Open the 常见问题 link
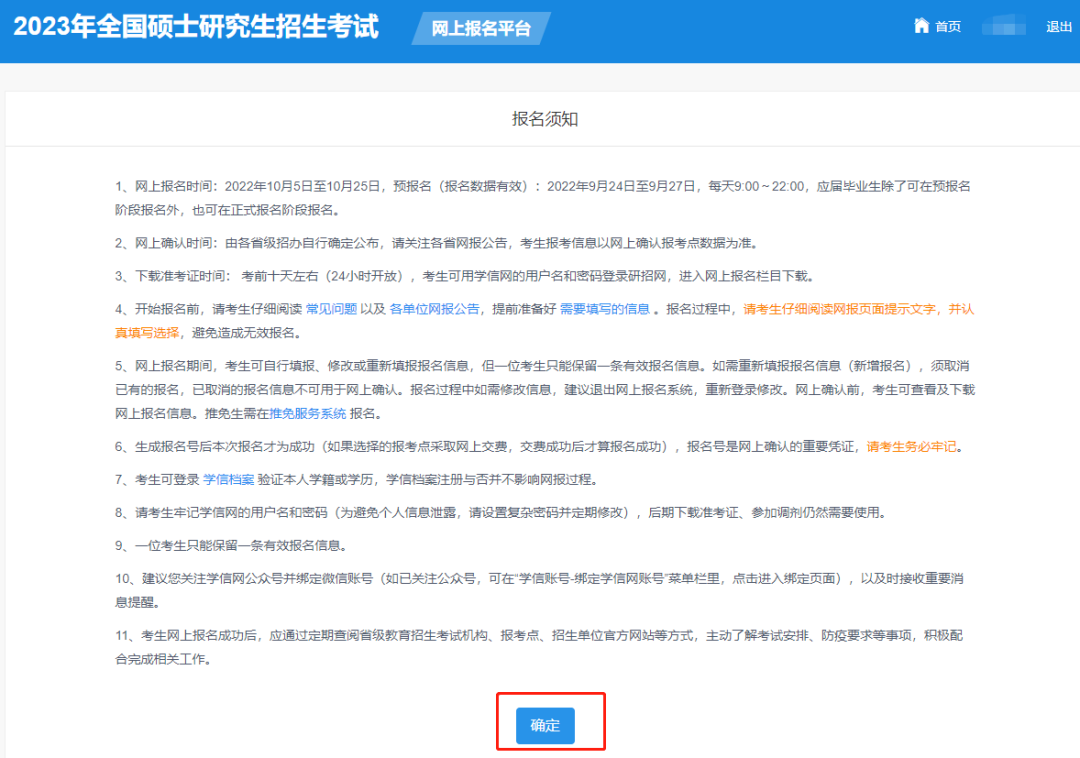The image size is (1080, 758). [331, 308]
